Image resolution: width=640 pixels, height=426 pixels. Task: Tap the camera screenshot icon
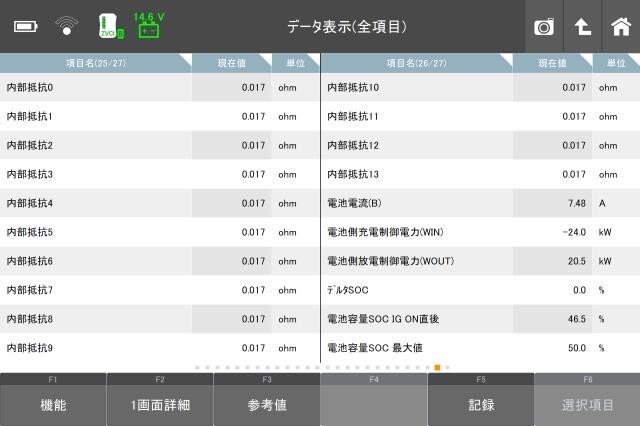click(544, 27)
